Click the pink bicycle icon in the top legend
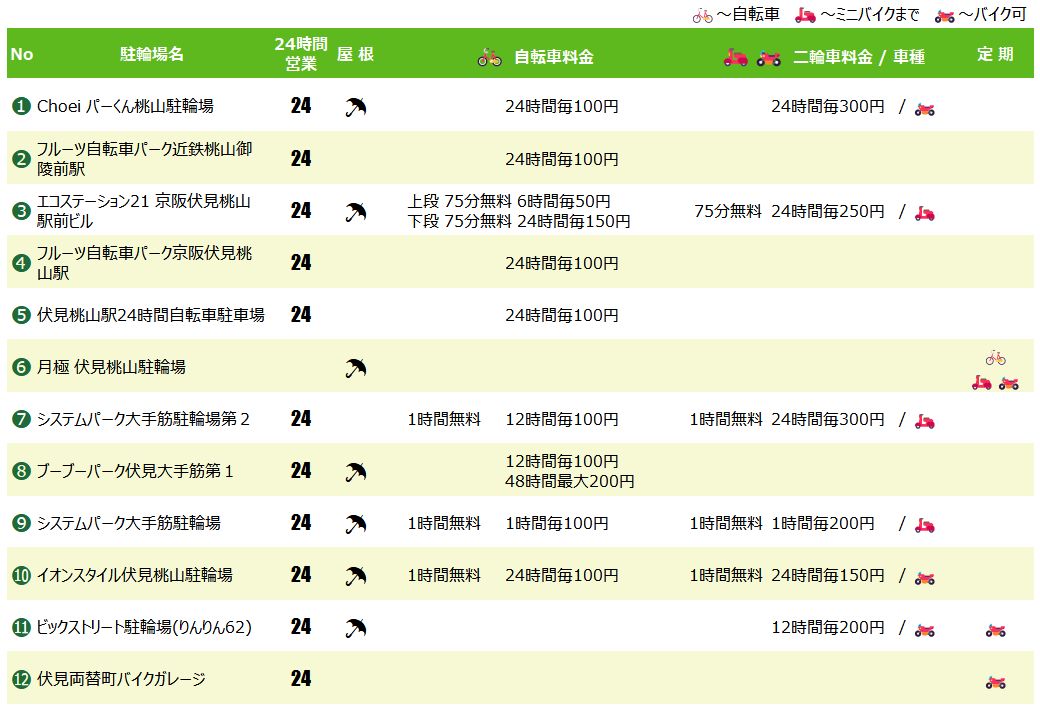Viewport: 1040px width, 709px height. (x=703, y=15)
